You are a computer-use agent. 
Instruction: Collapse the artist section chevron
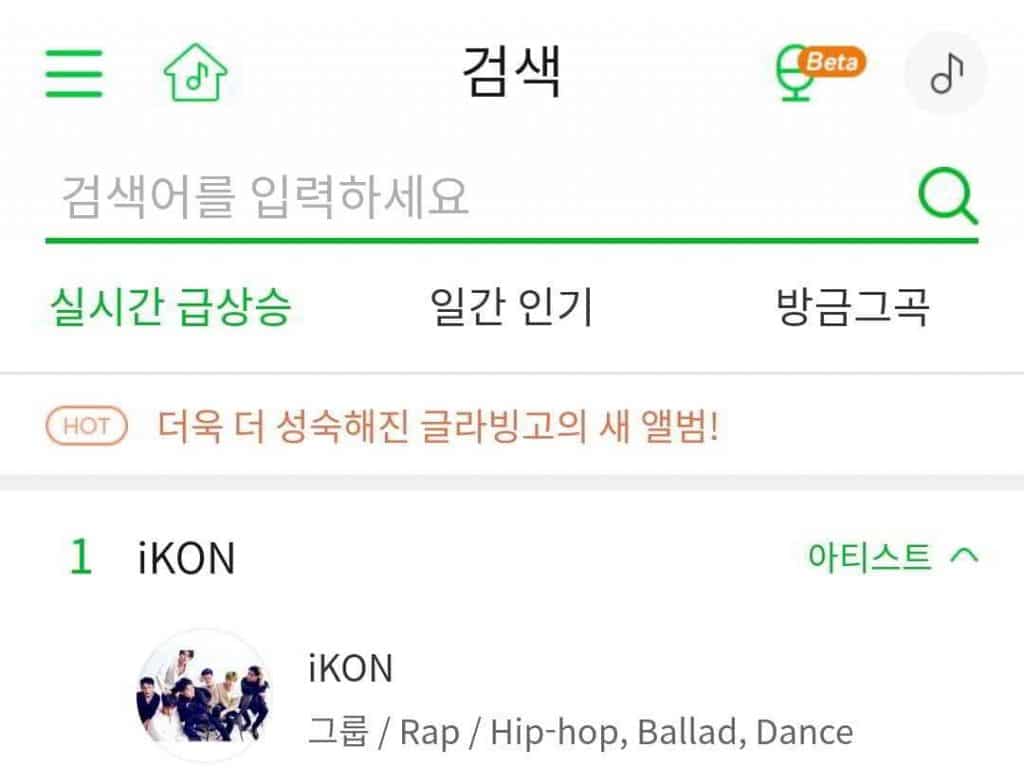coord(964,556)
